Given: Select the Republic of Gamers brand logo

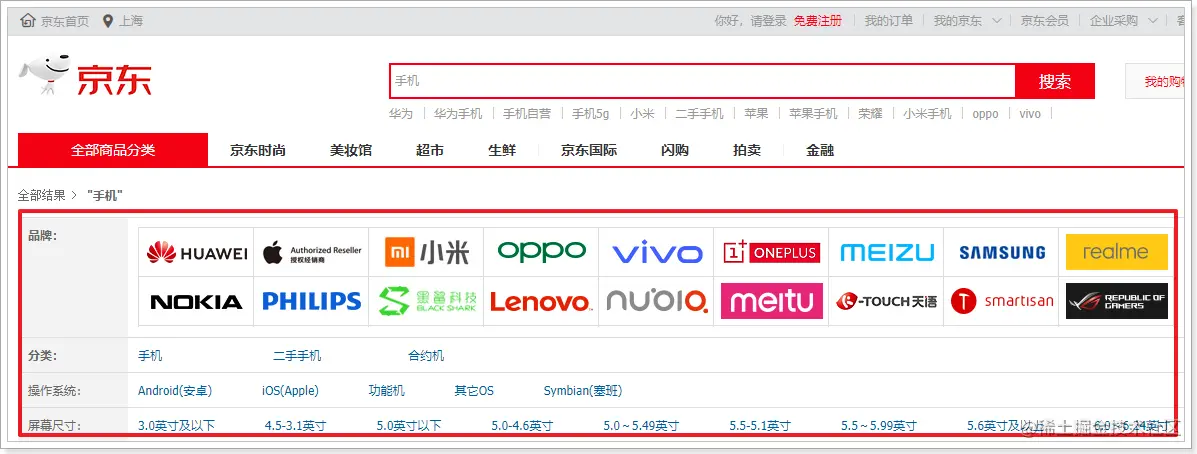Looking at the screenshot, I should pos(1116,301).
